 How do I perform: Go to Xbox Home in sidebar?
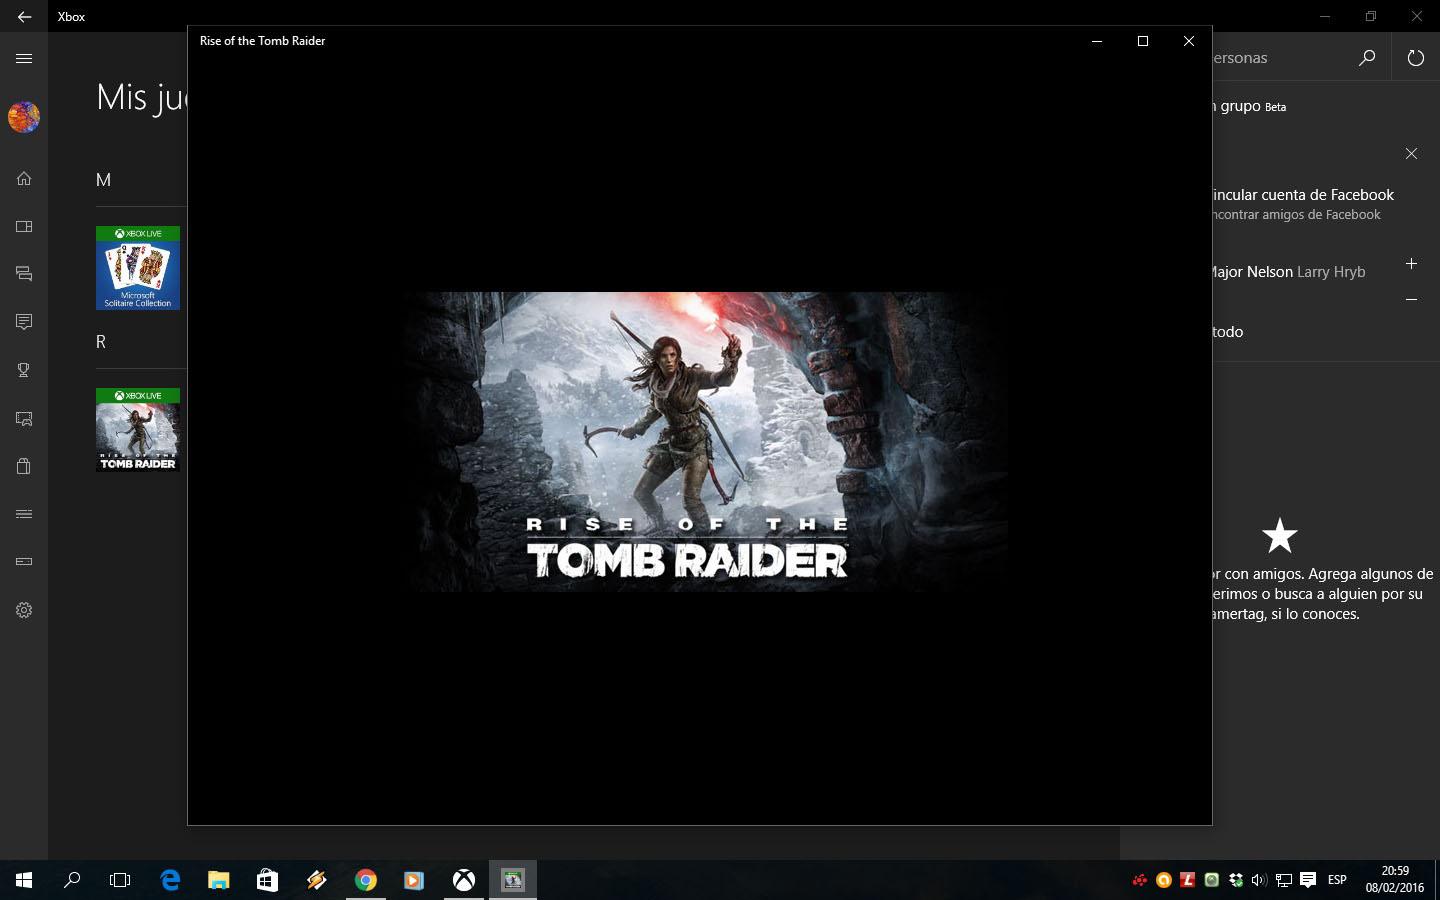(24, 179)
